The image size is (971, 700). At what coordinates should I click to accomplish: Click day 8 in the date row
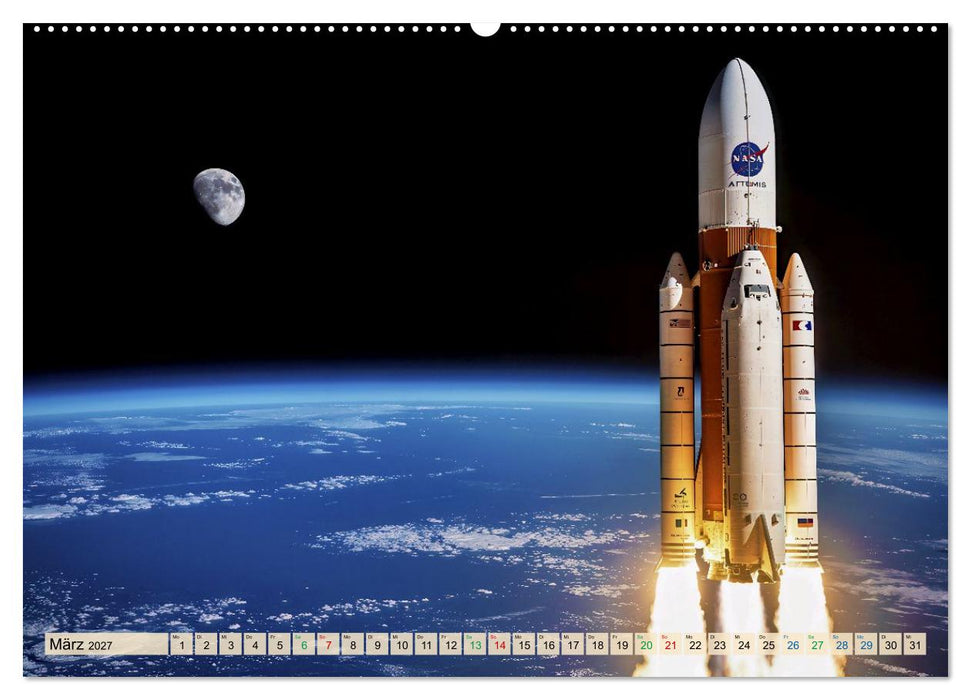pyautogui.click(x=352, y=644)
